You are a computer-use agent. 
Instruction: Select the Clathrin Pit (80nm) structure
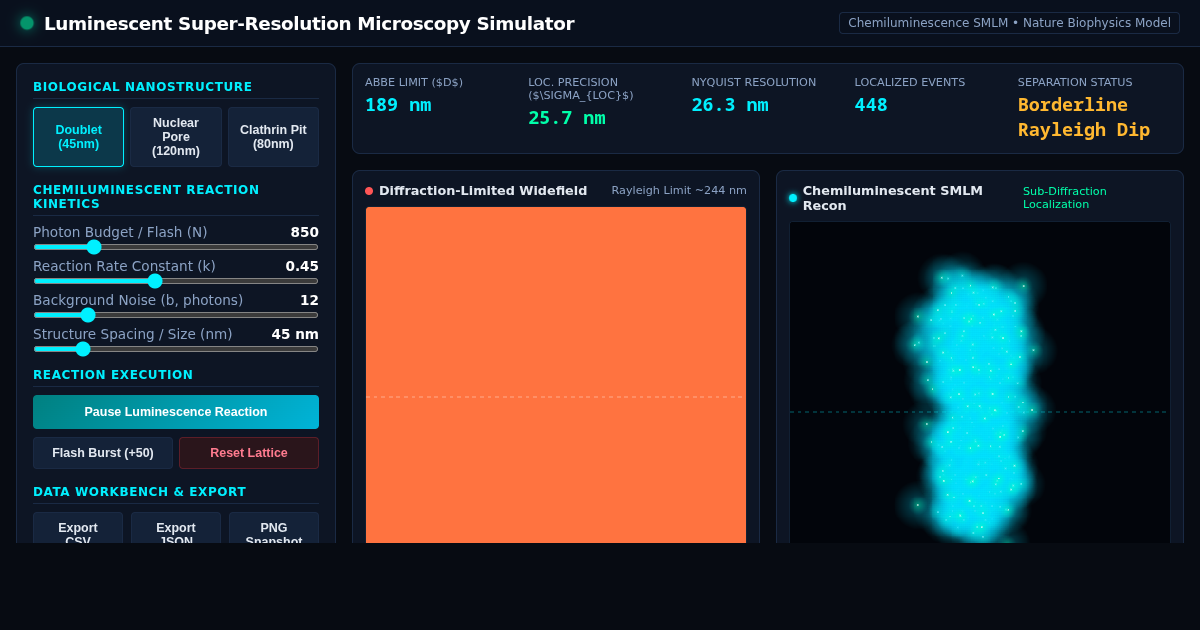click(x=273, y=137)
